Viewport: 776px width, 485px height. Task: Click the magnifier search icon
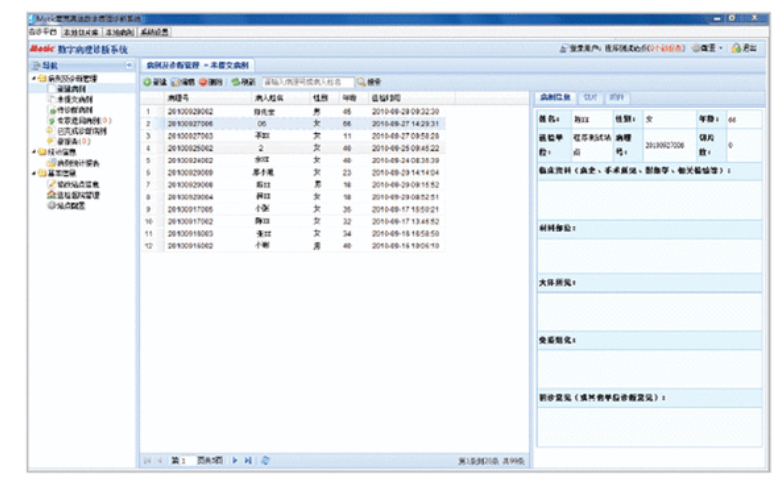point(361,82)
